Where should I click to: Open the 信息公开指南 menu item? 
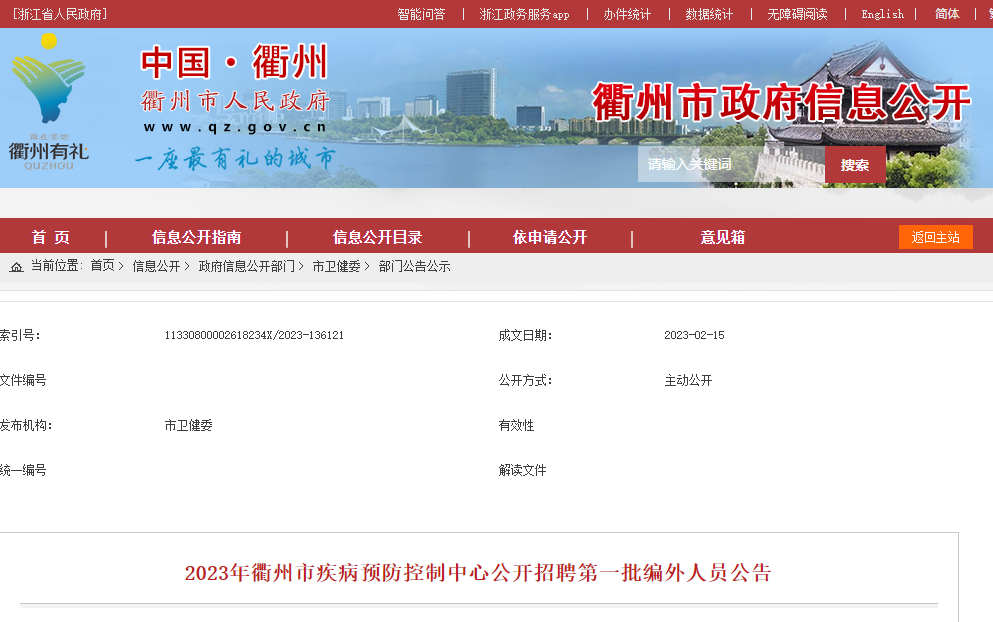[196, 238]
